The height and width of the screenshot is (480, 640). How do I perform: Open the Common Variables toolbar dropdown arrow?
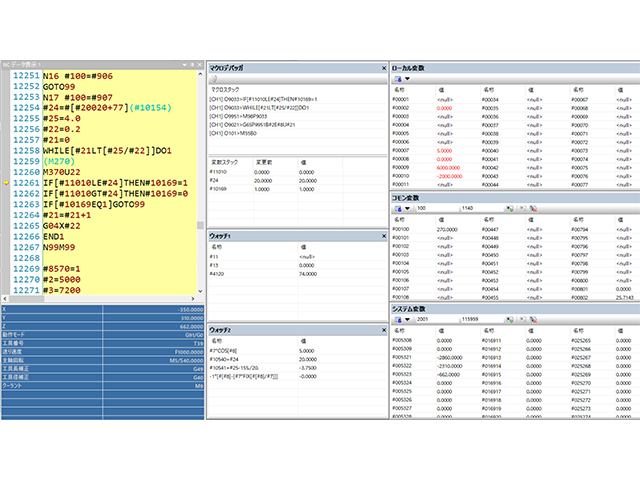tap(407, 209)
